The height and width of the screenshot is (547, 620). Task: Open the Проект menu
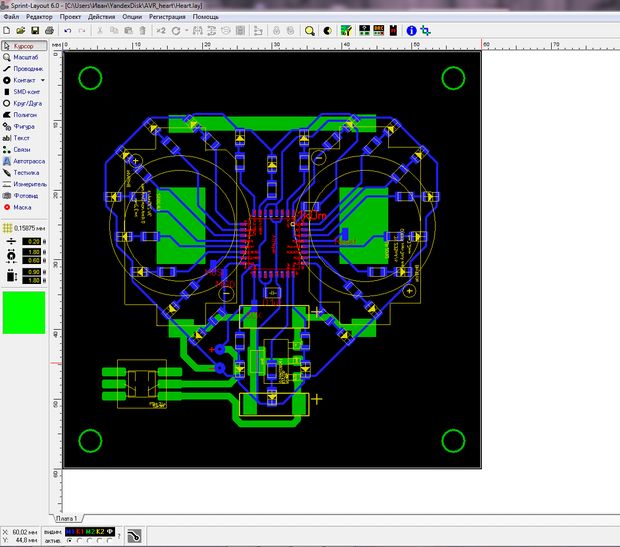[x=70, y=18]
